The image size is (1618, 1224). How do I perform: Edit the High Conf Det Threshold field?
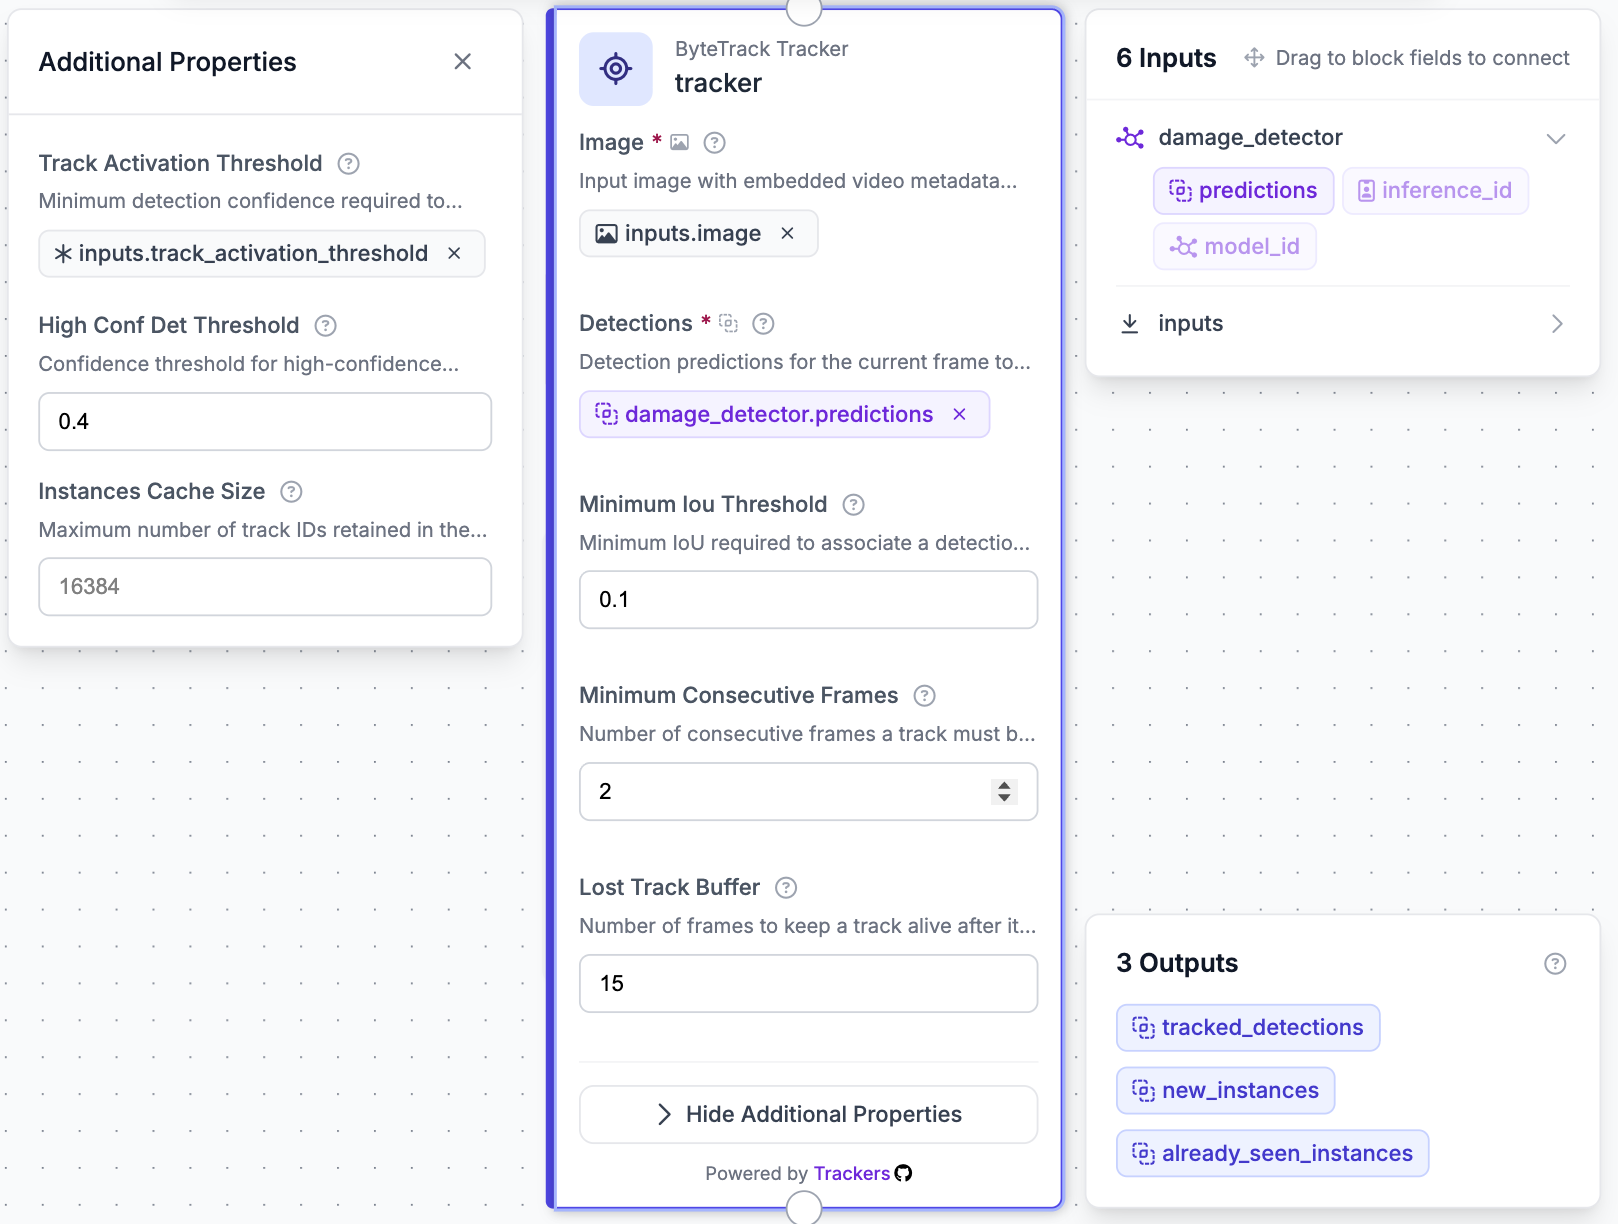click(x=265, y=421)
